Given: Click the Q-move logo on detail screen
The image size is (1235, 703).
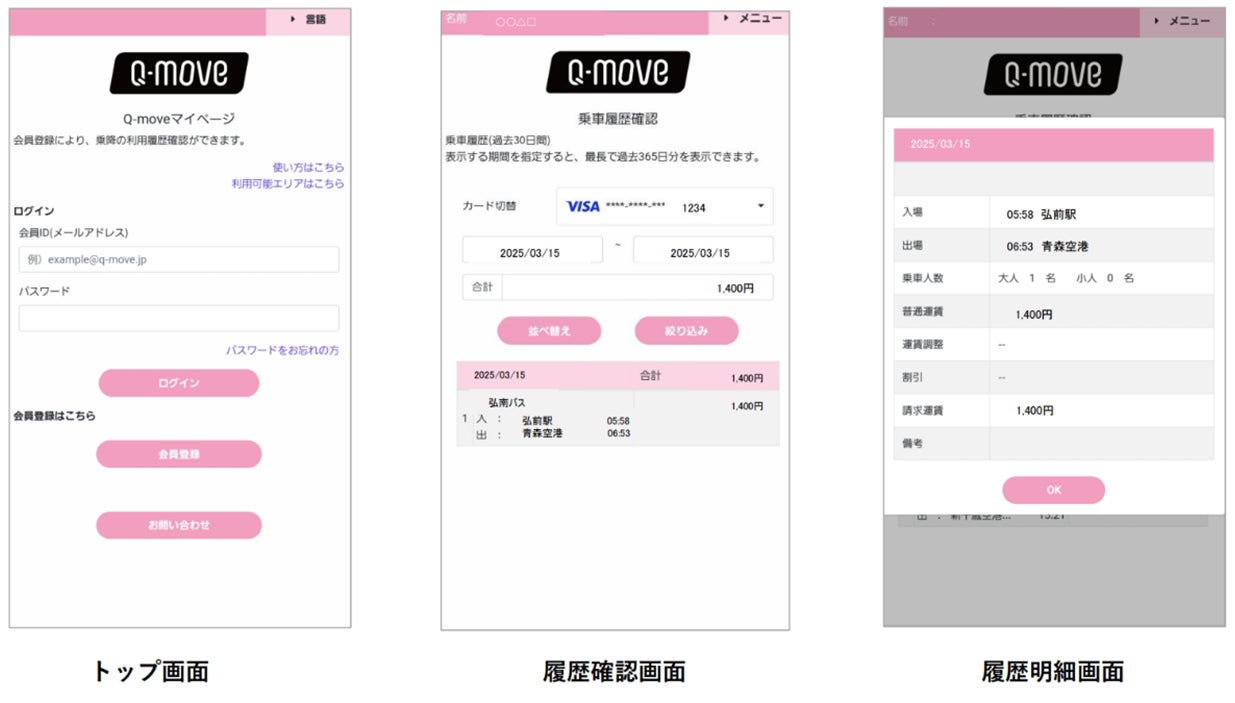Looking at the screenshot, I should coord(1054,75).
